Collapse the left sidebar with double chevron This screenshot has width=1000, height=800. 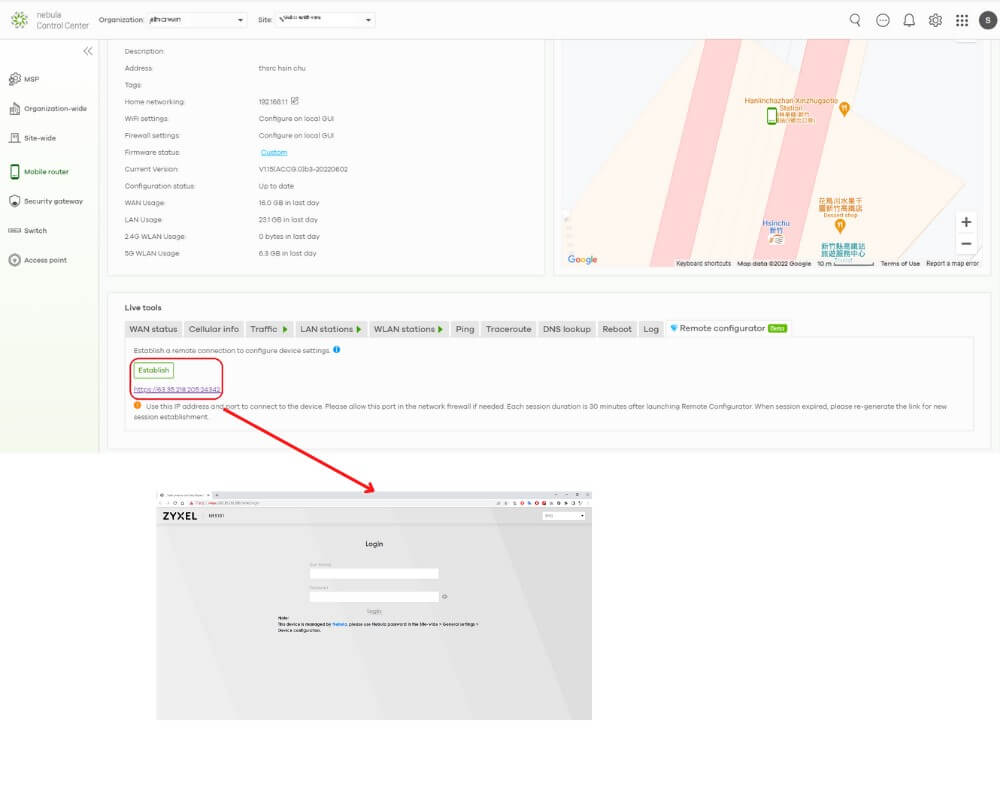point(88,51)
